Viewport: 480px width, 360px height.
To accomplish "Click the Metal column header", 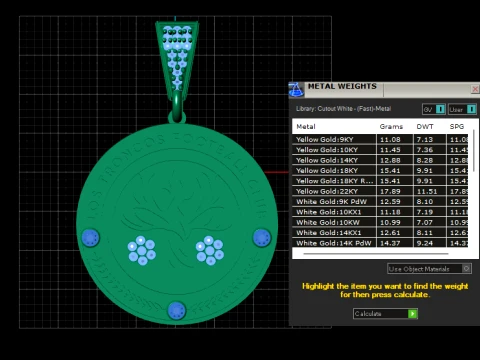I will click(306, 127).
